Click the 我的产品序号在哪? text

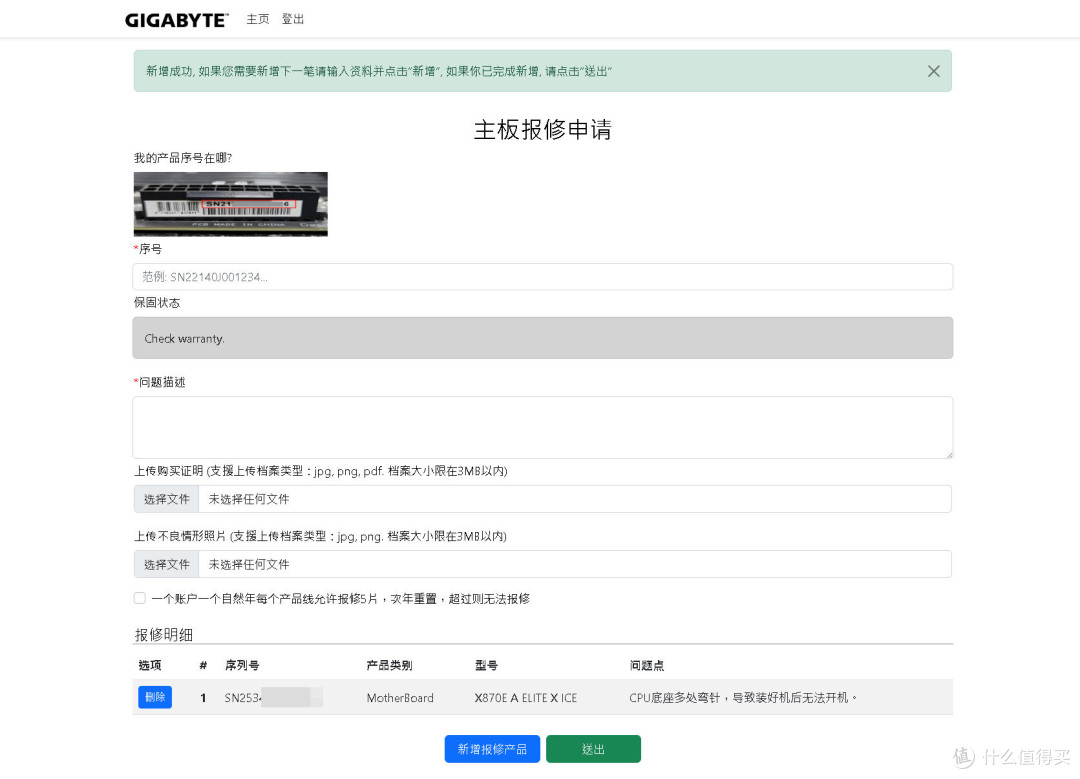pos(183,158)
